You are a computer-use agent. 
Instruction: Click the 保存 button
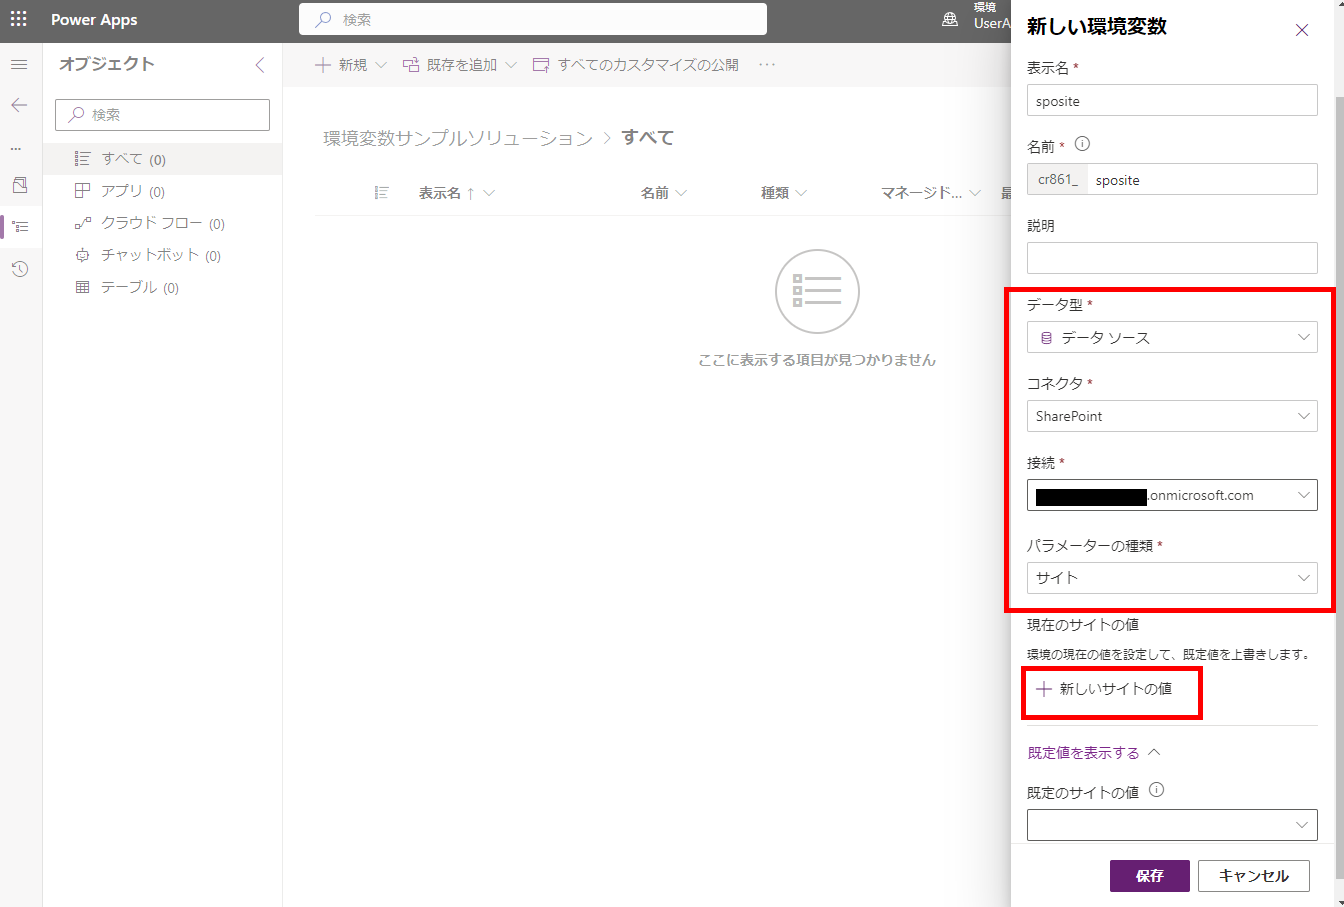point(1149,876)
